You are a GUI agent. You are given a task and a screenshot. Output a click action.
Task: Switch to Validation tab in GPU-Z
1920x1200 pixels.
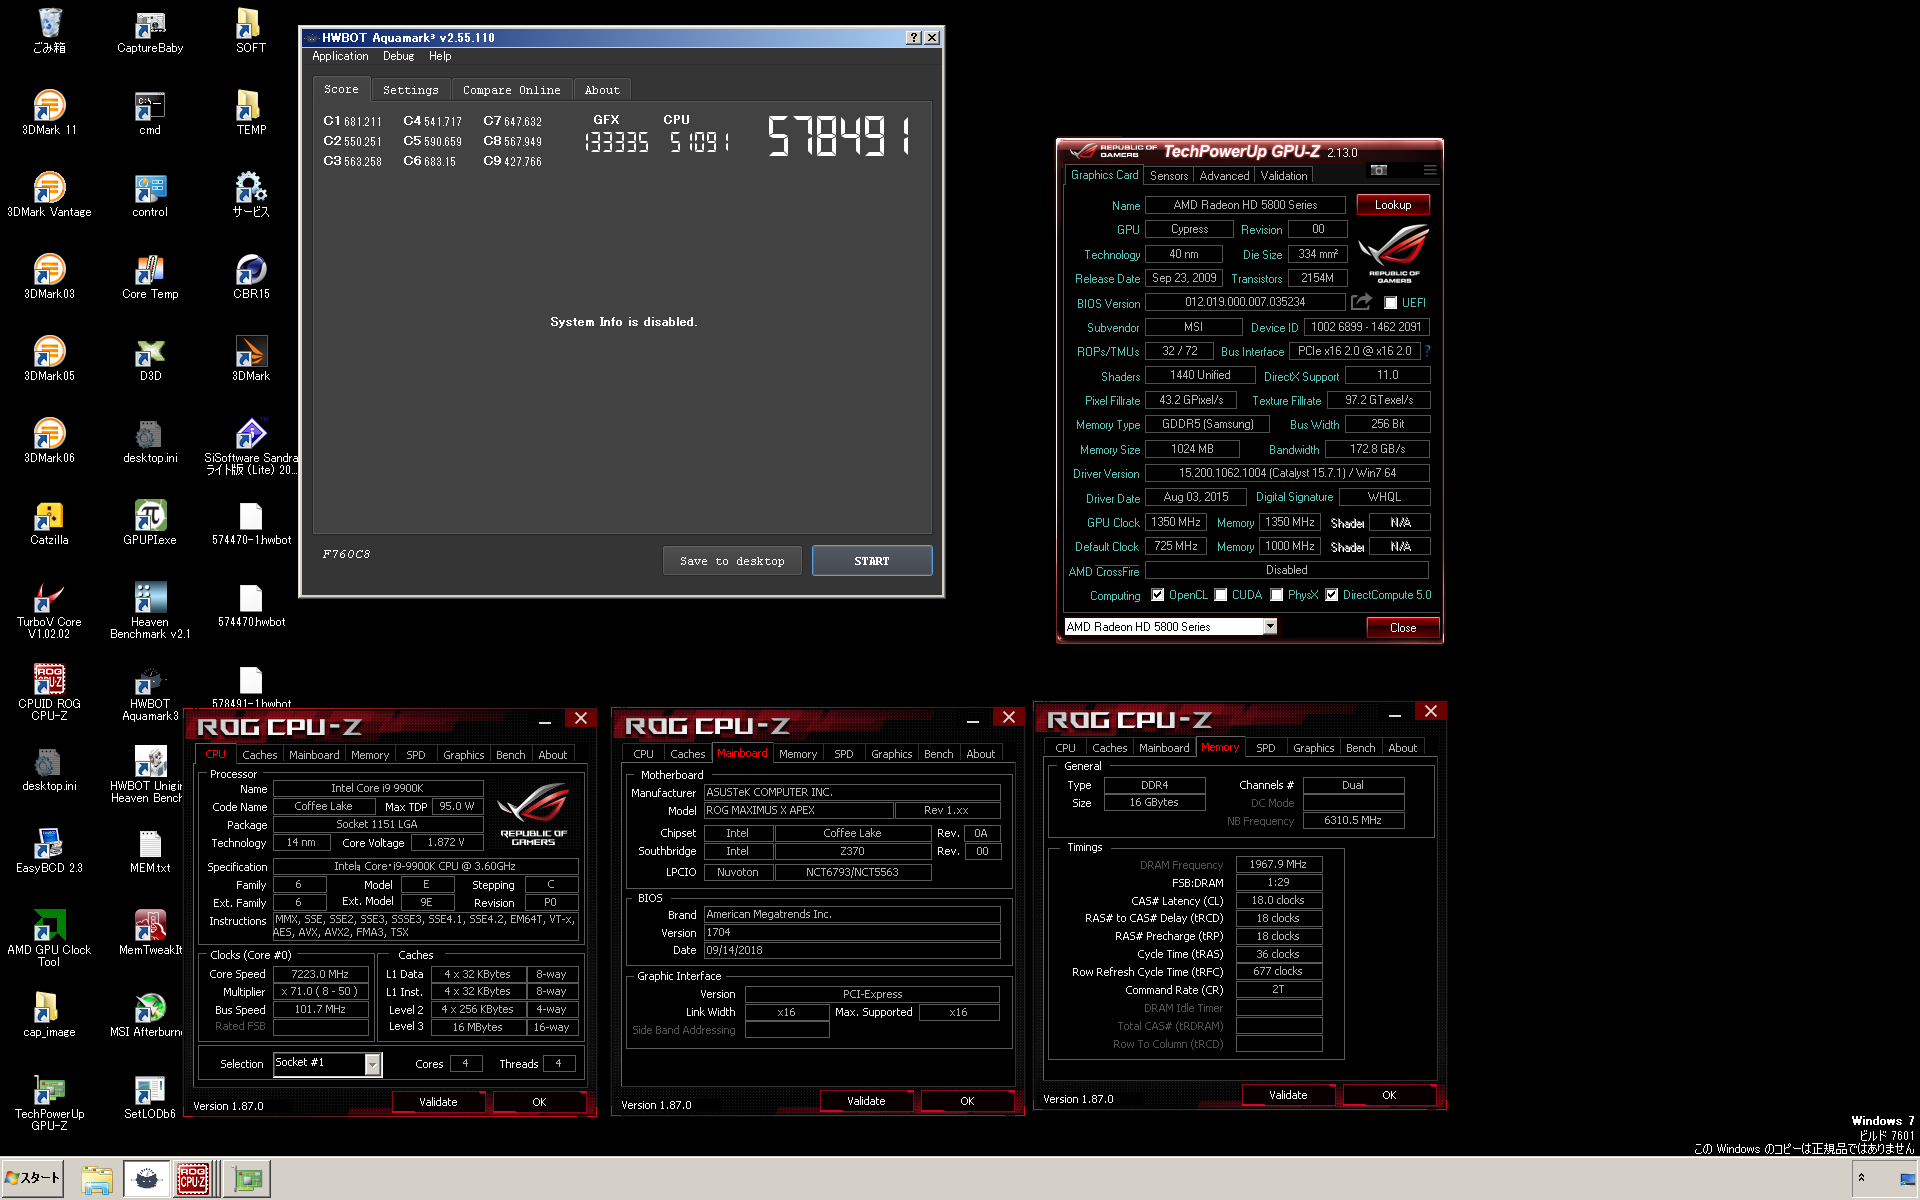pos(1284,176)
